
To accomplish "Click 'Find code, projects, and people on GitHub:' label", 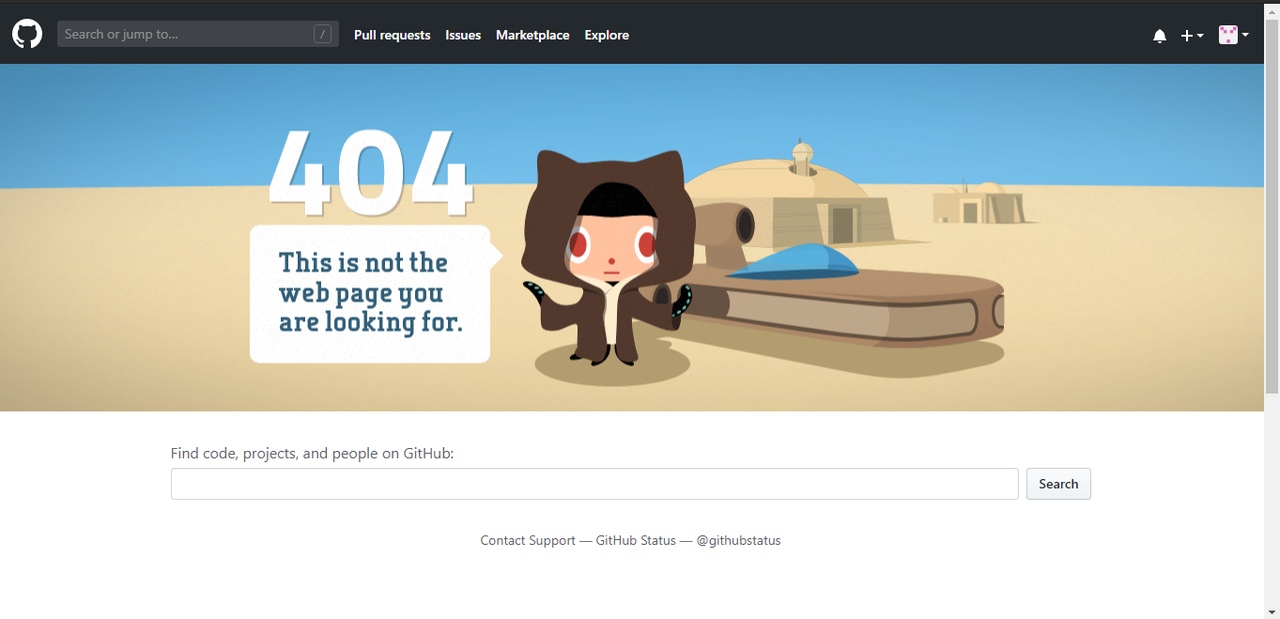I will pos(312,453).
